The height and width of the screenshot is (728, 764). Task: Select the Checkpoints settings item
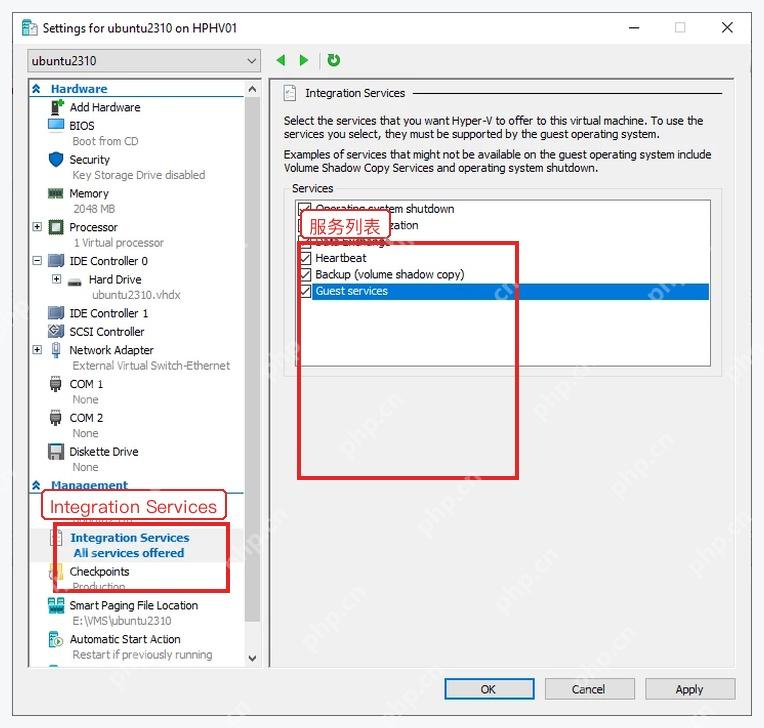coord(99,571)
